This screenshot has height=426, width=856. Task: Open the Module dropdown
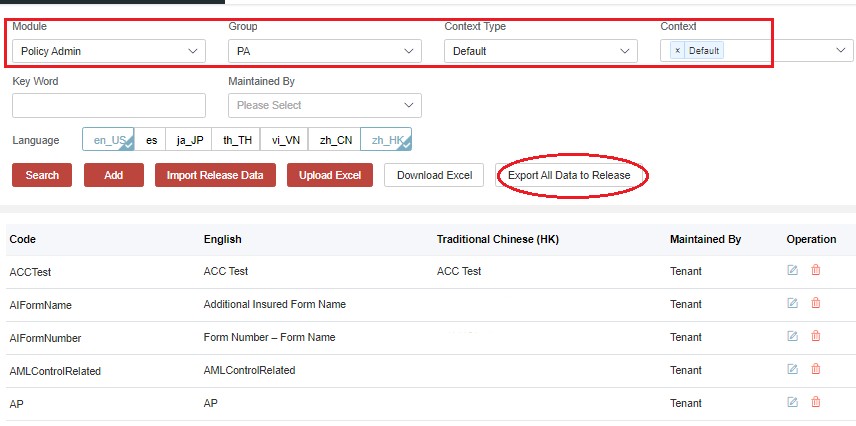(109, 51)
